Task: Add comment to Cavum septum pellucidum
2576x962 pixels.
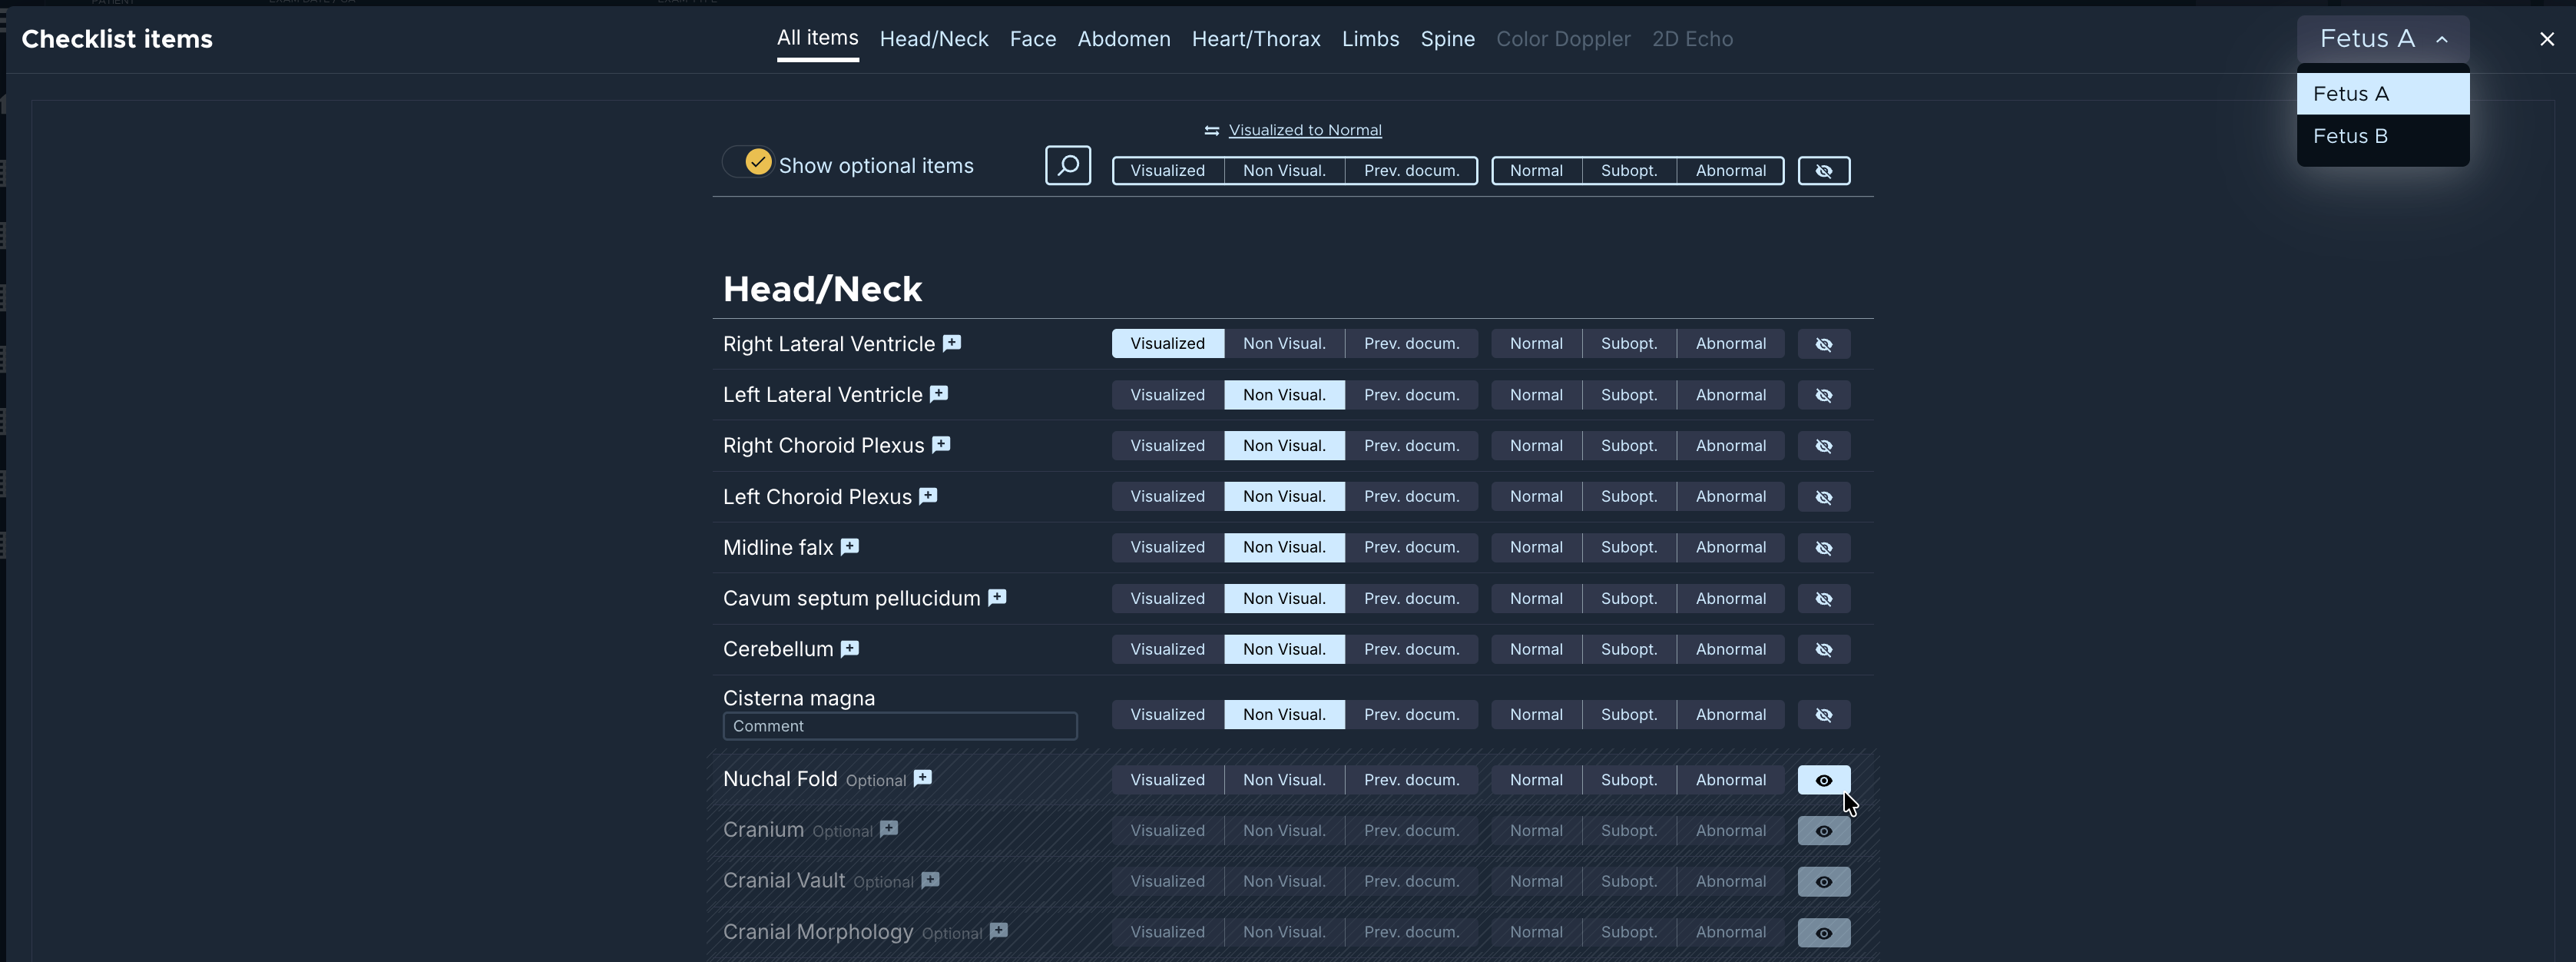Action: [x=997, y=597]
